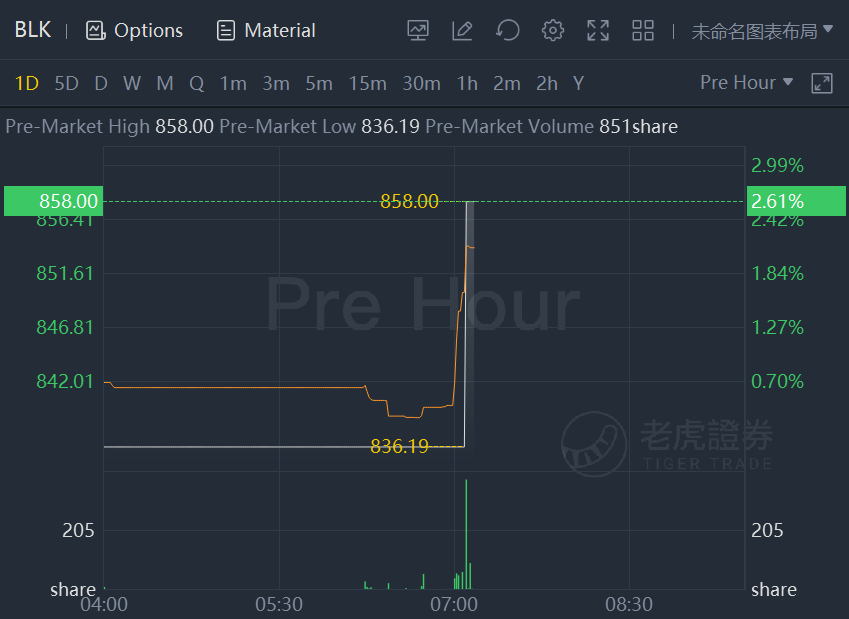849x619 pixels.
Task: Select the 30m interval
Action: tap(421, 83)
